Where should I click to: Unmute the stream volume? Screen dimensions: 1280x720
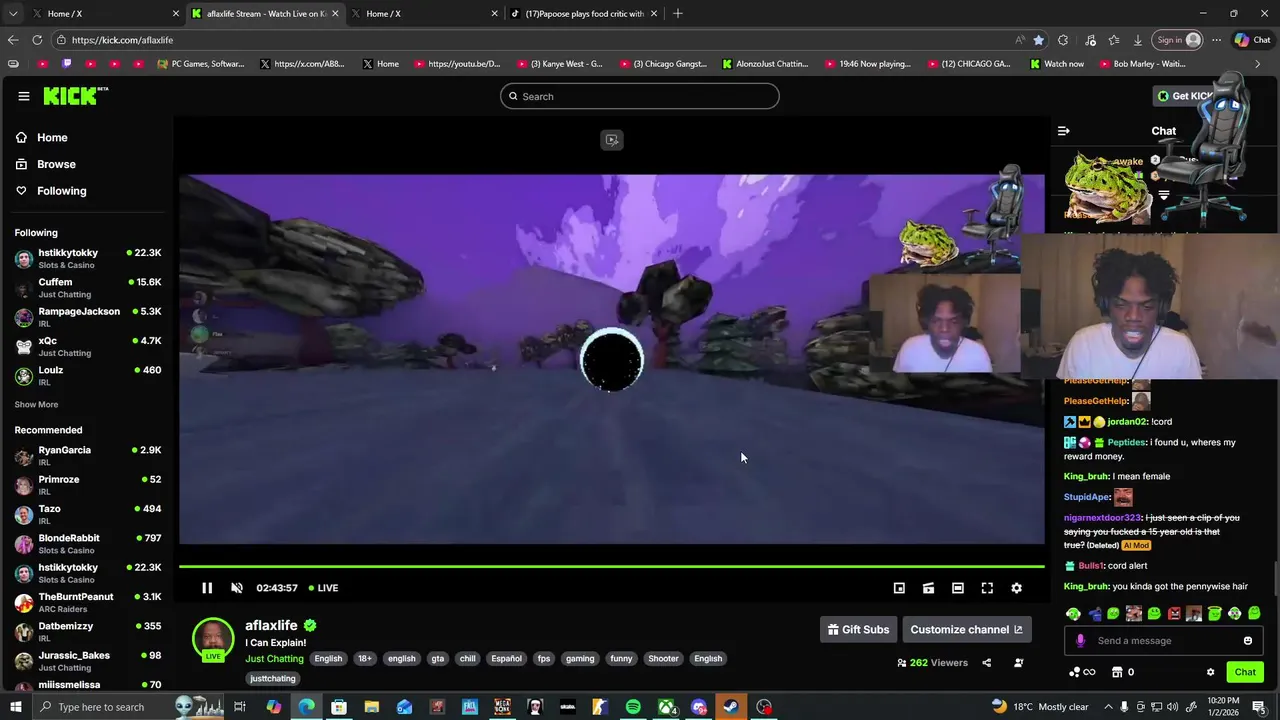point(237,588)
